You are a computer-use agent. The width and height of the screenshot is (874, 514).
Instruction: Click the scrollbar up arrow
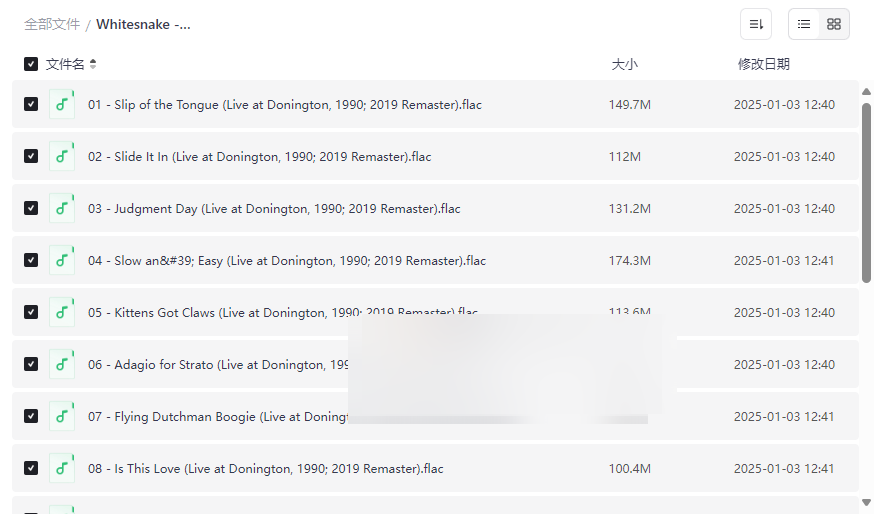pyautogui.click(x=866, y=93)
